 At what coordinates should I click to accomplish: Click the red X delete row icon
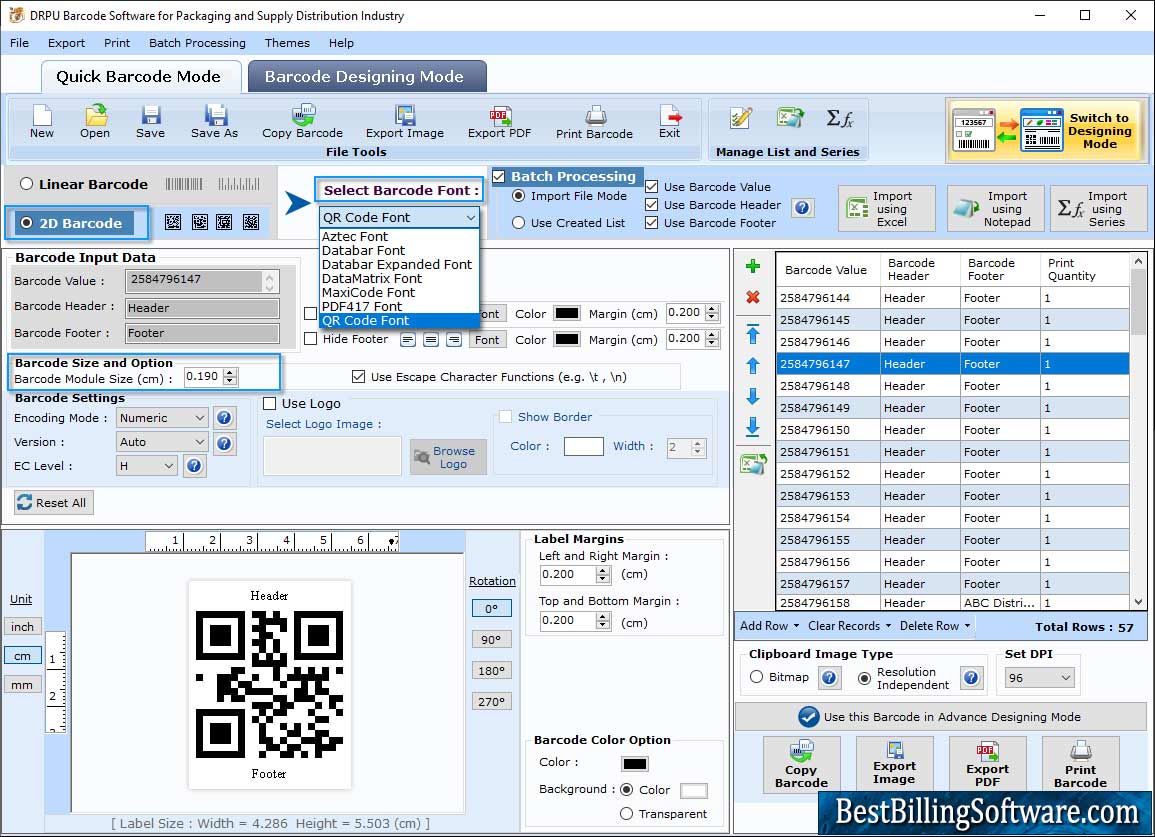(x=753, y=297)
